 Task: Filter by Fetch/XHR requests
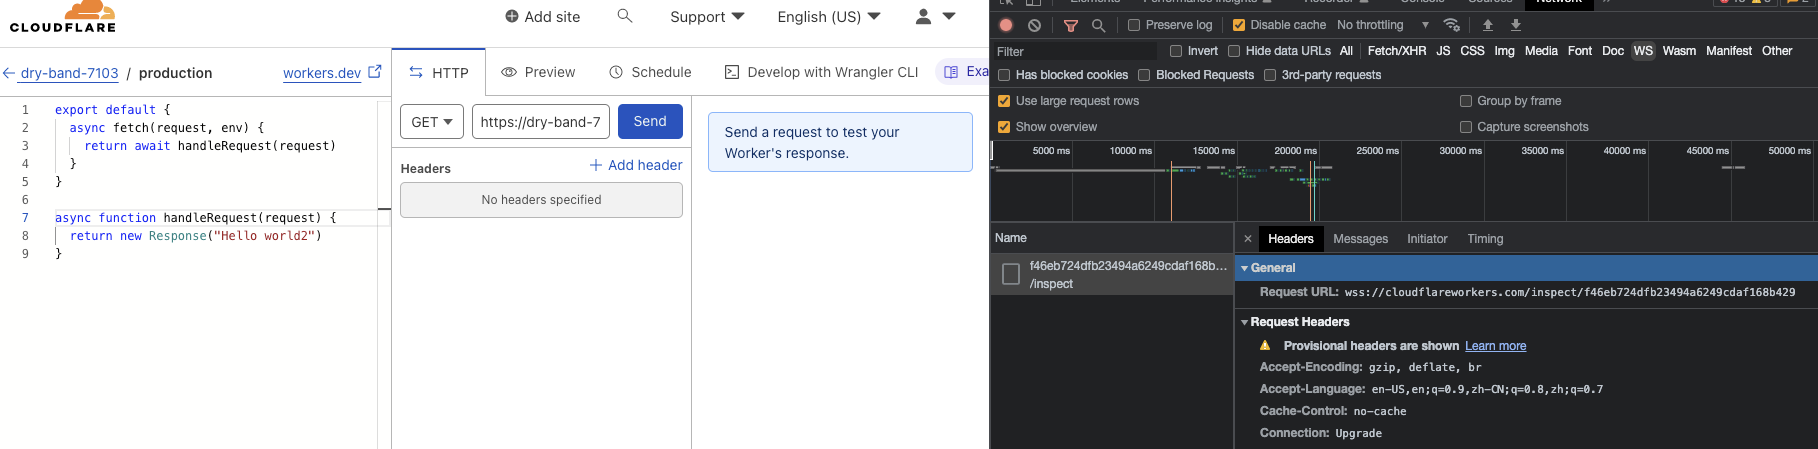tap(1397, 51)
